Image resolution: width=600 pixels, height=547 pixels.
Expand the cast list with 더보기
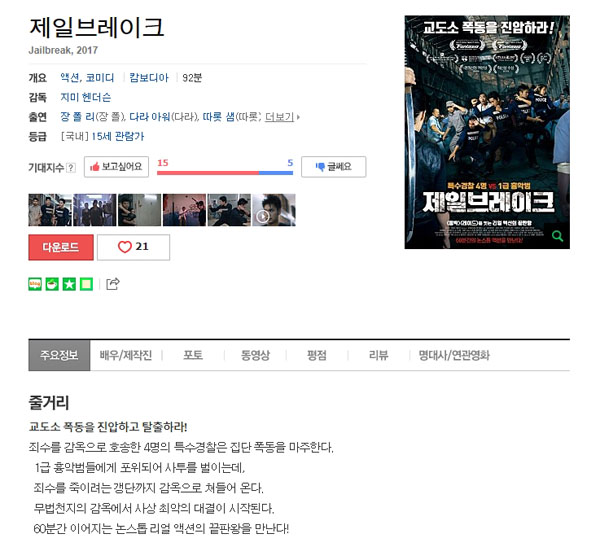[282, 117]
